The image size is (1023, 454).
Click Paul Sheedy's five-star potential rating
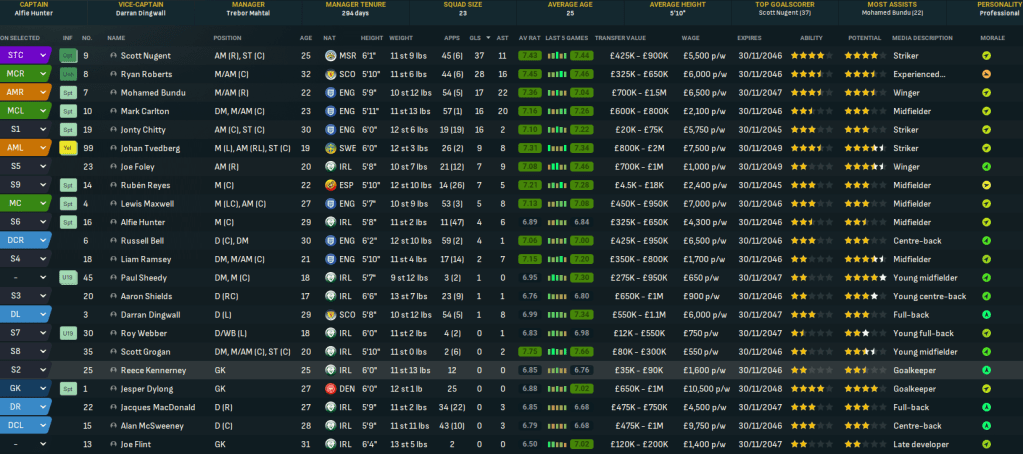(864, 277)
